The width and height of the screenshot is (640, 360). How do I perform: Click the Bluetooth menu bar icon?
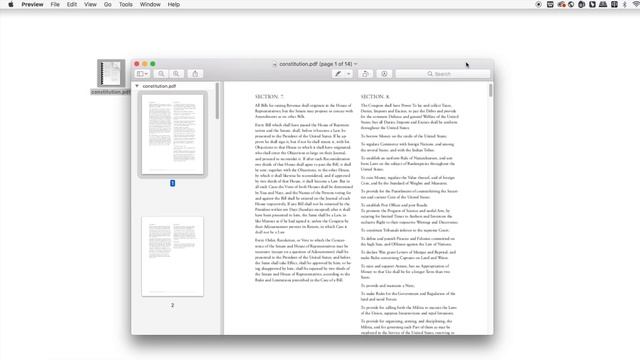(x=624, y=4)
